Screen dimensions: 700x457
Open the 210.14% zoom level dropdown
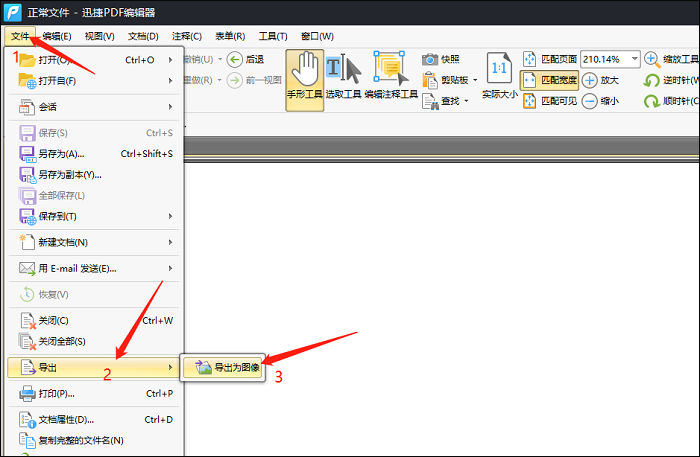634,59
